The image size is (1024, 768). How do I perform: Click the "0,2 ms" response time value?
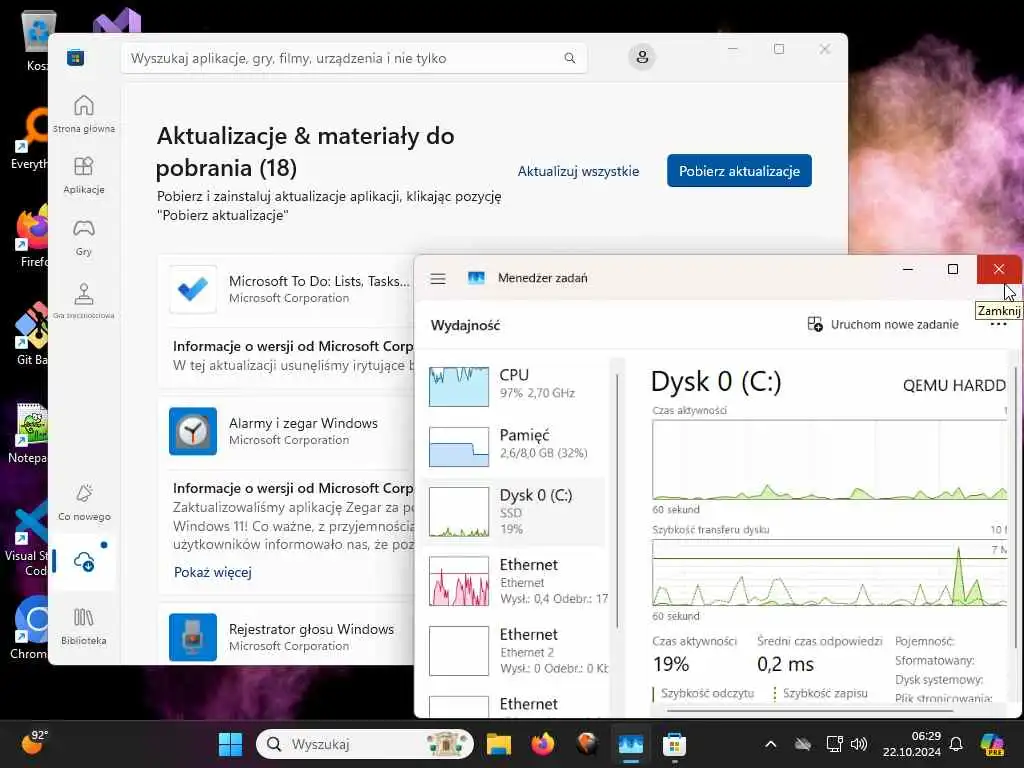[x=785, y=664]
